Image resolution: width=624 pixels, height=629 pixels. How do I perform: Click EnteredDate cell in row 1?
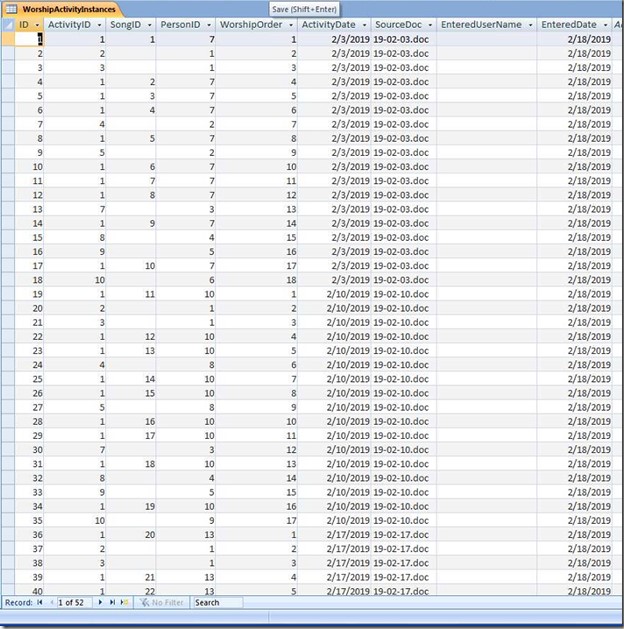pos(575,39)
